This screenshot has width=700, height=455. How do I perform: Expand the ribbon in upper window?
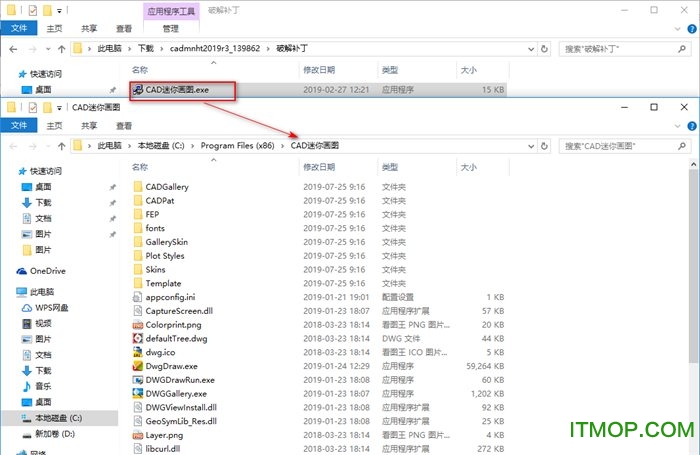tap(677, 29)
